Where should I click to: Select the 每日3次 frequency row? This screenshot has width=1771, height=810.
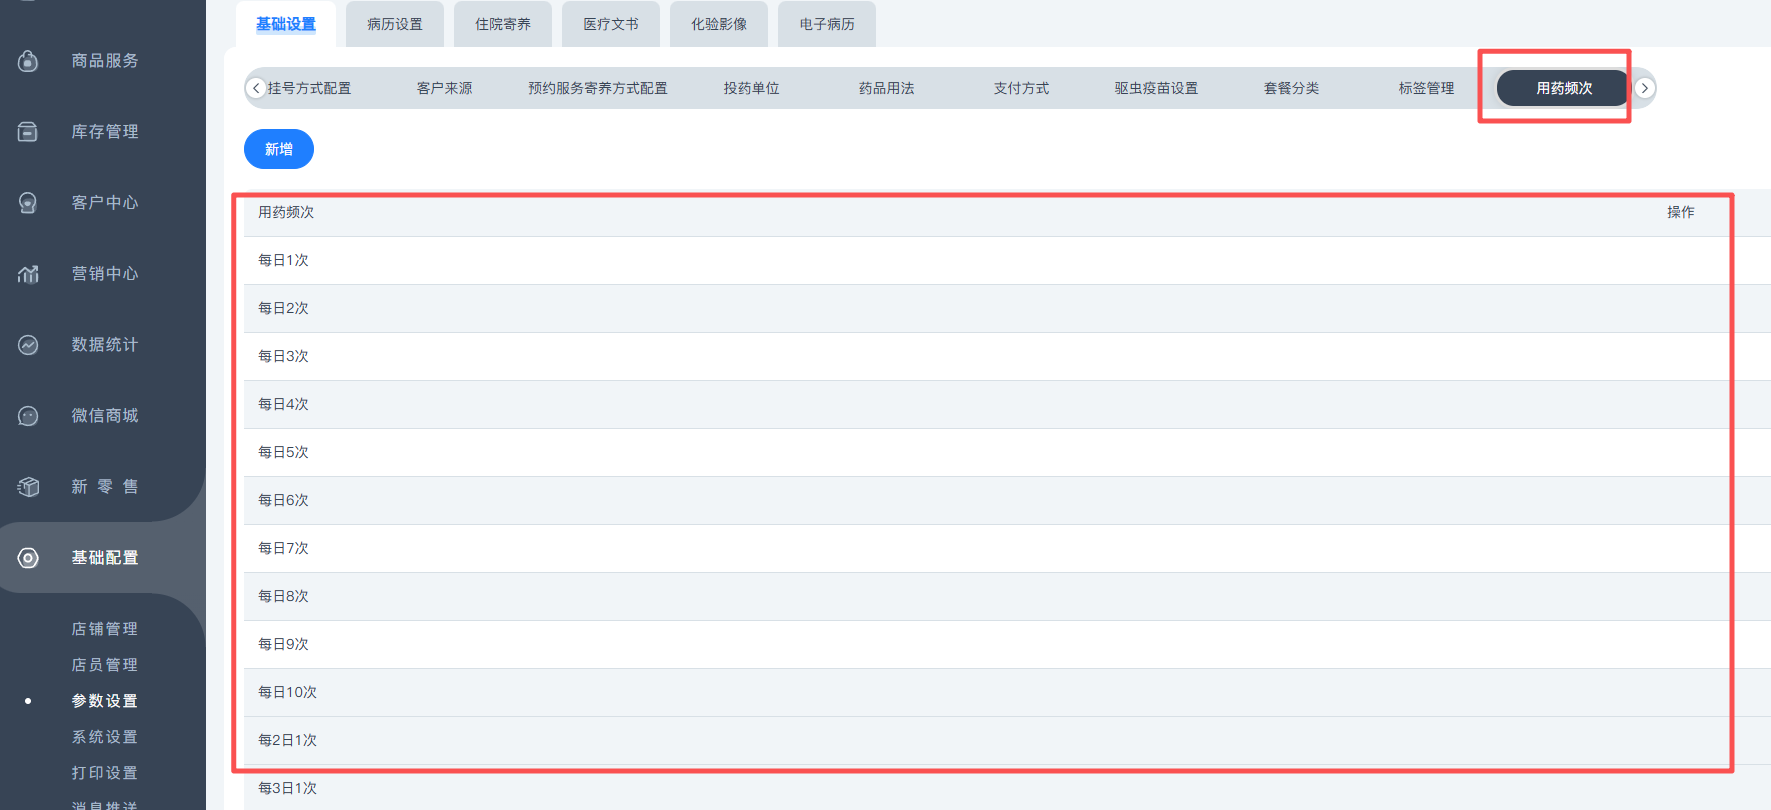(x=987, y=356)
